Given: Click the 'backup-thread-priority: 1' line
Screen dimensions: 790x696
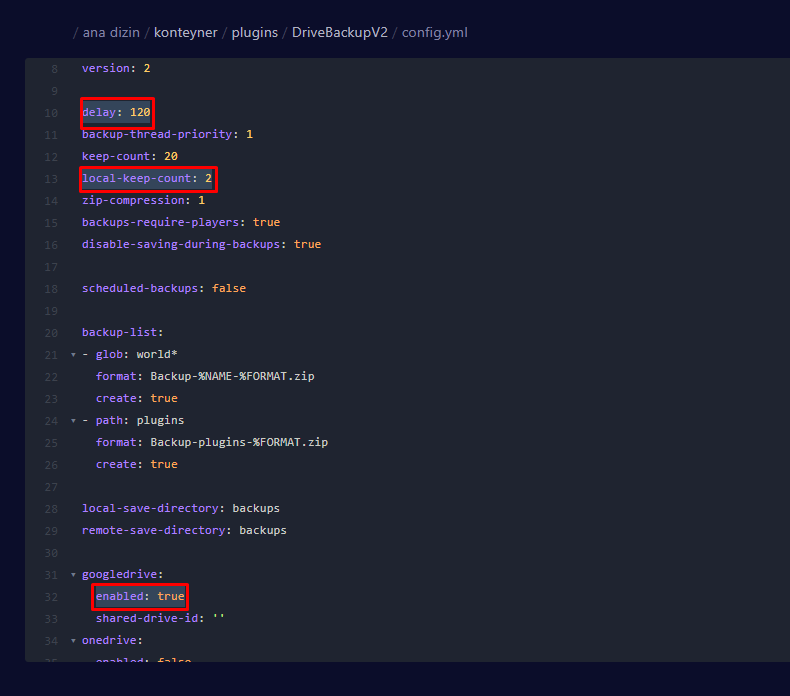Looking at the screenshot, I should [x=167, y=135].
